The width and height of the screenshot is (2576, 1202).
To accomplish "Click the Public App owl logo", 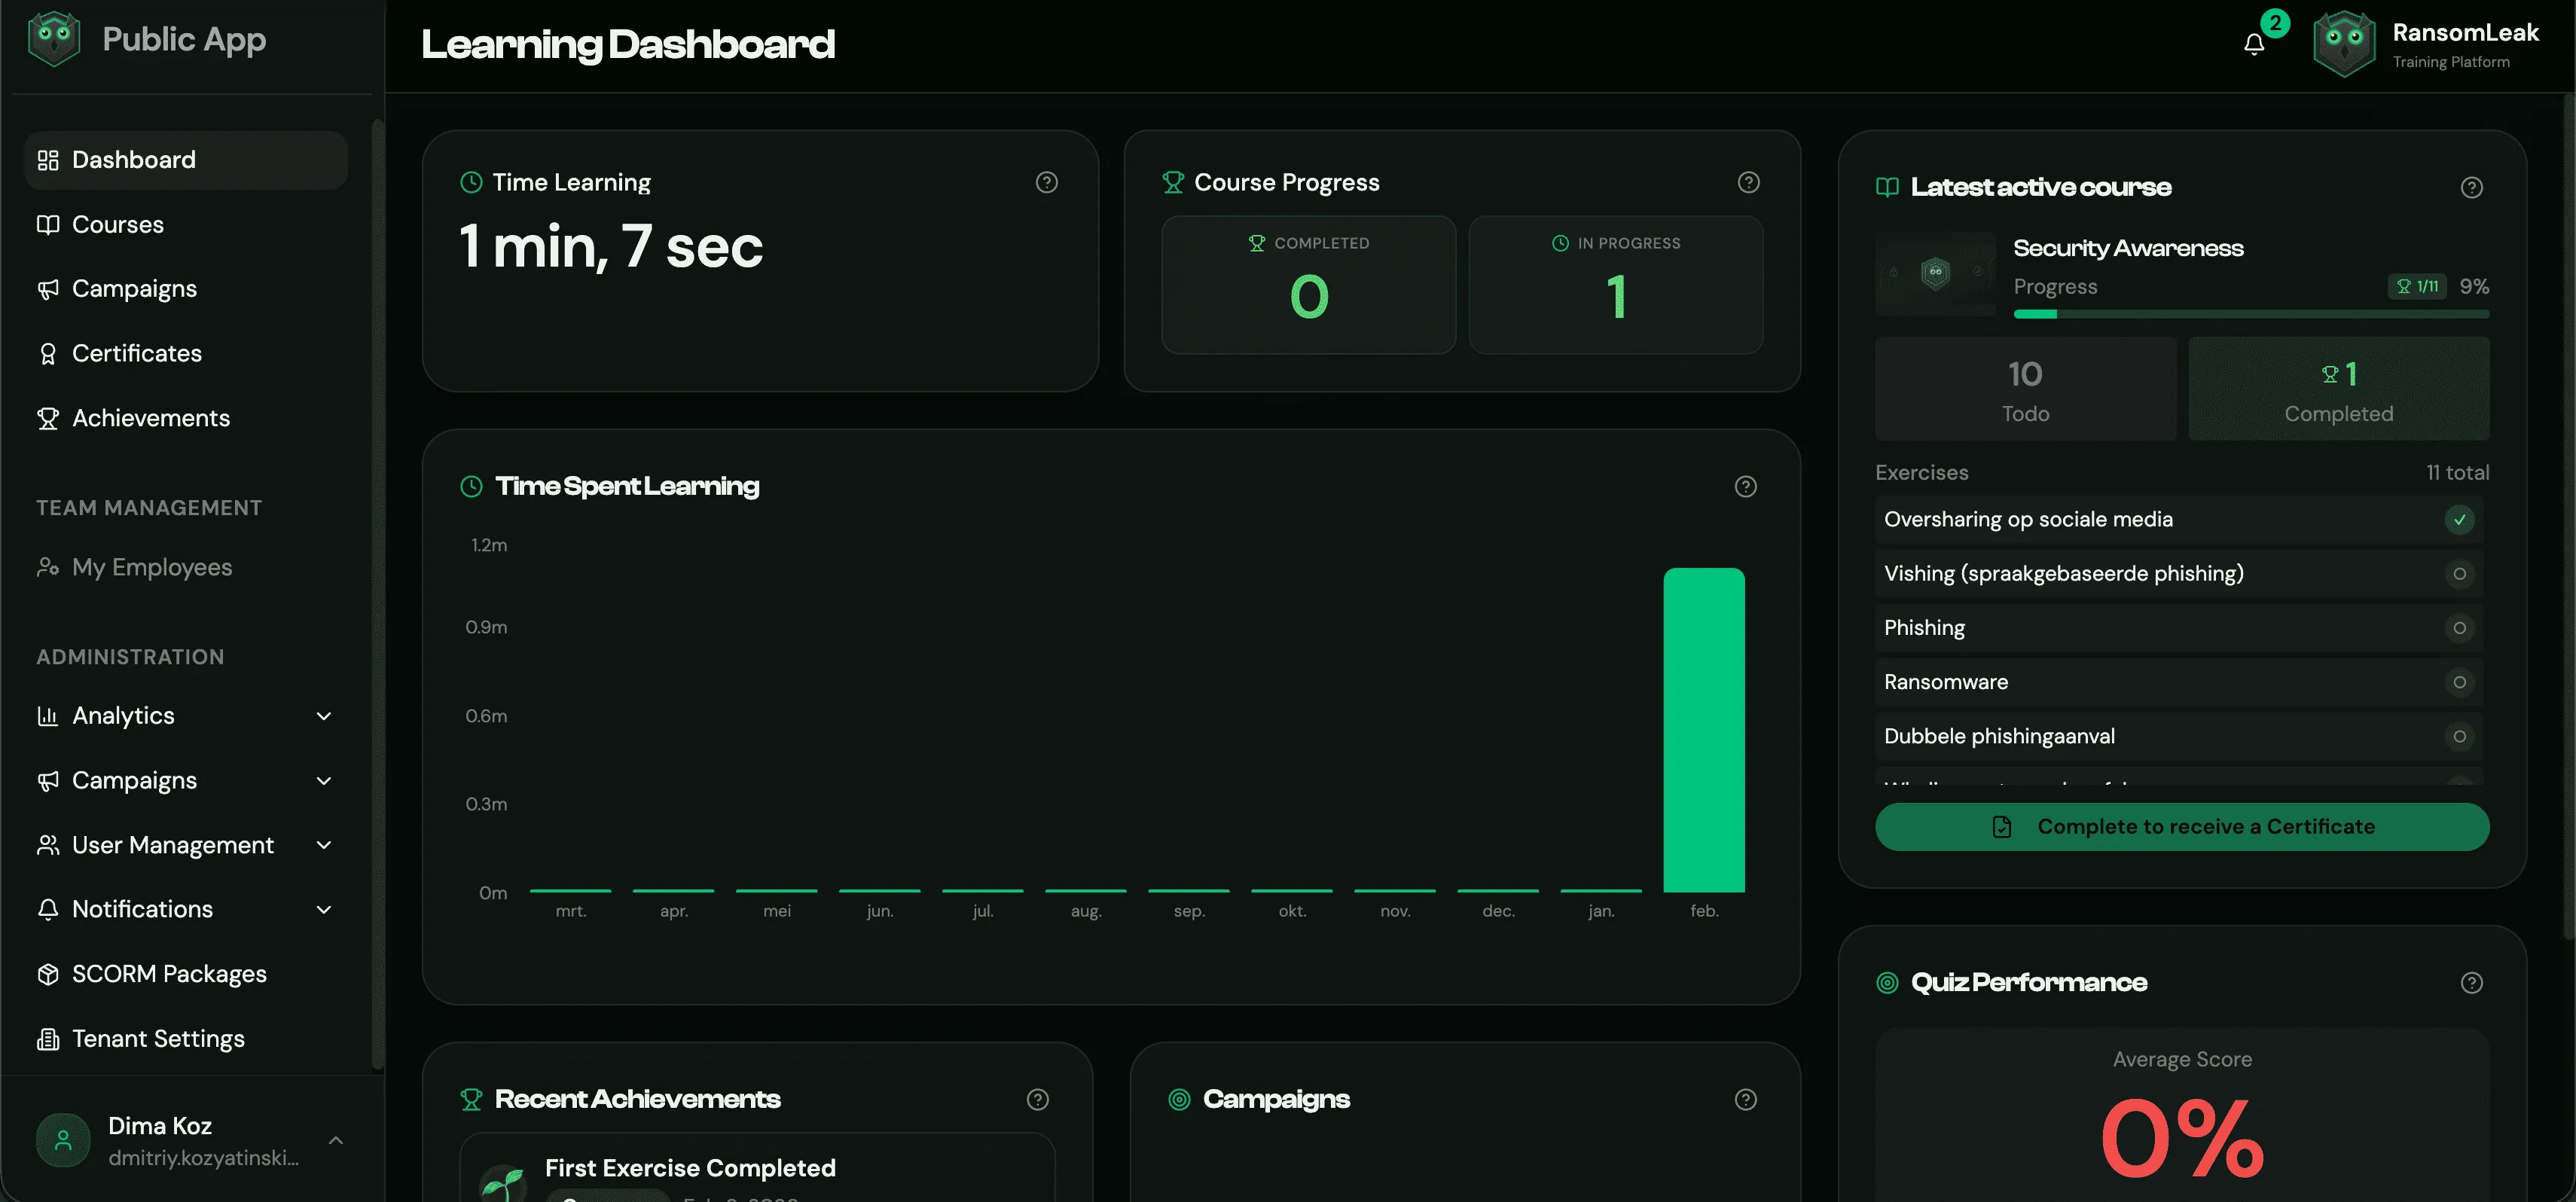I will pyautogui.click(x=54, y=40).
